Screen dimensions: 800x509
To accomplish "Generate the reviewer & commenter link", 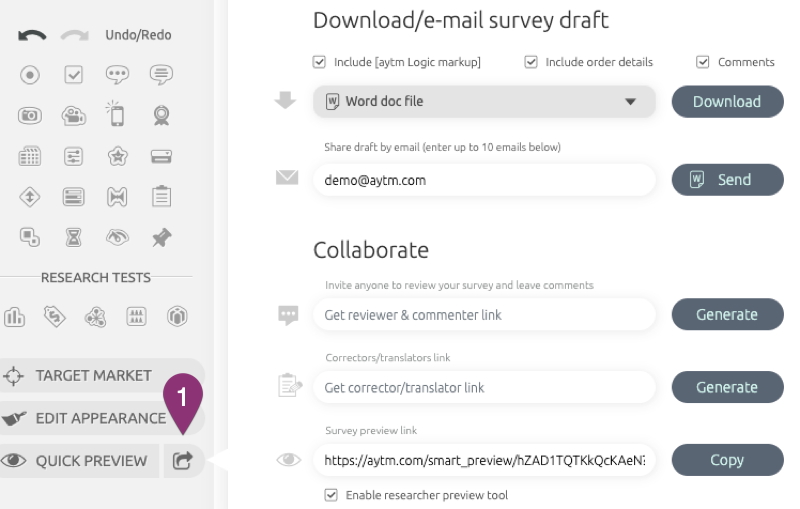I will [728, 315].
